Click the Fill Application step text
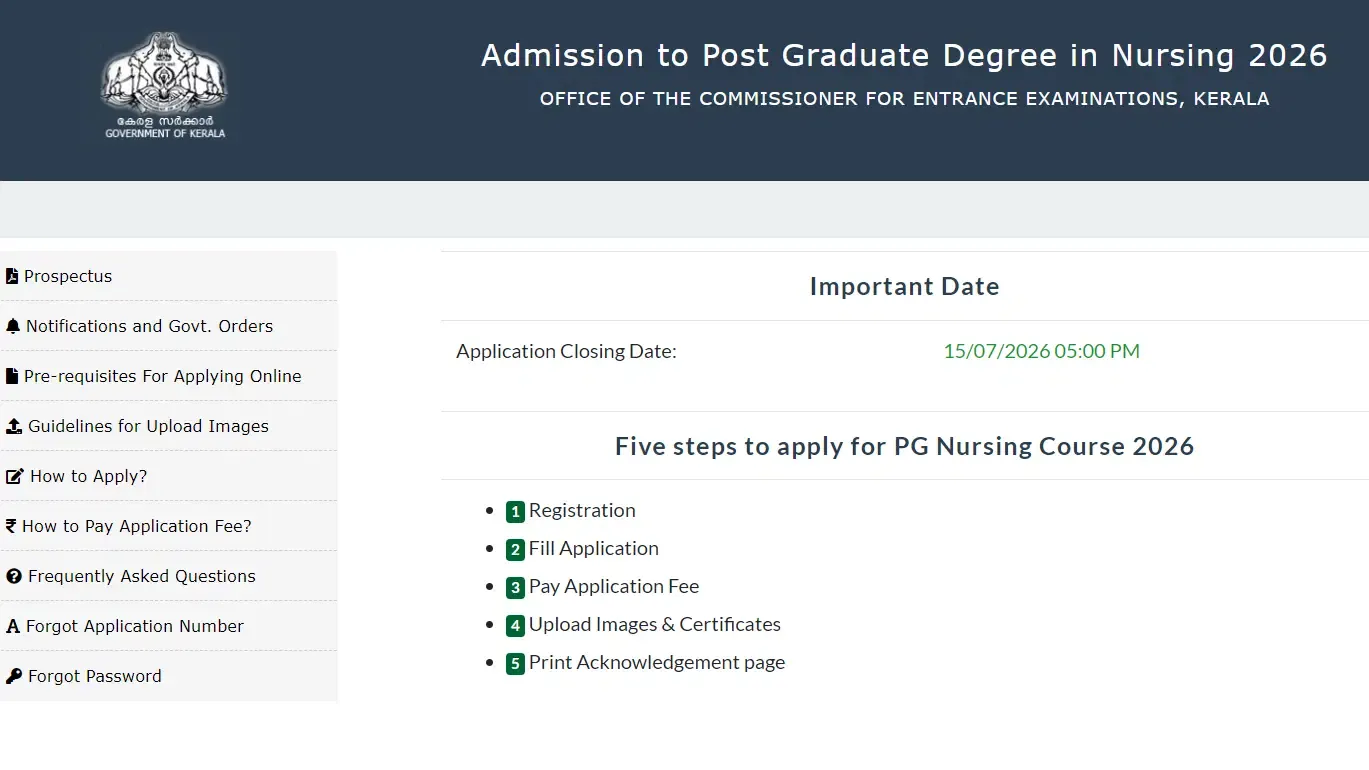 pyautogui.click(x=594, y=548)
